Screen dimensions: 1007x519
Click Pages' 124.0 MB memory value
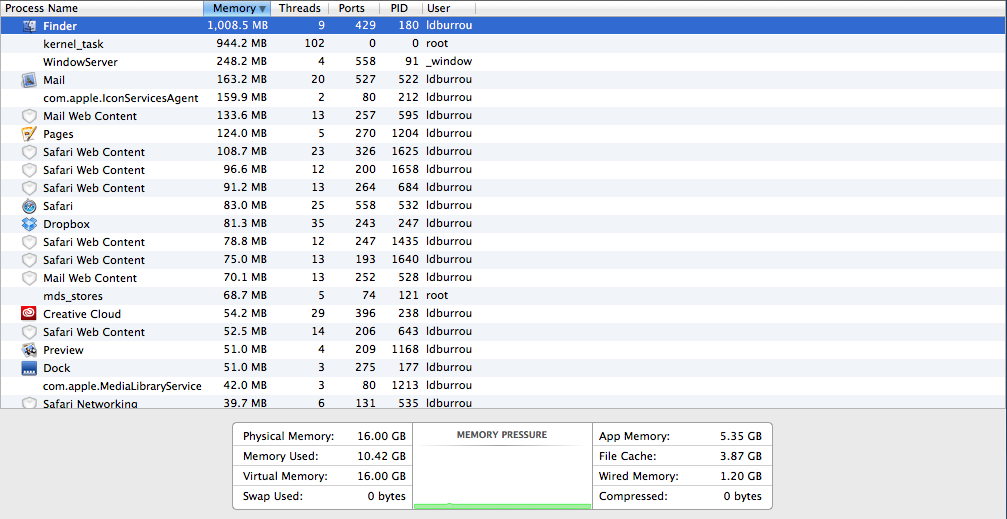[242, 134]
